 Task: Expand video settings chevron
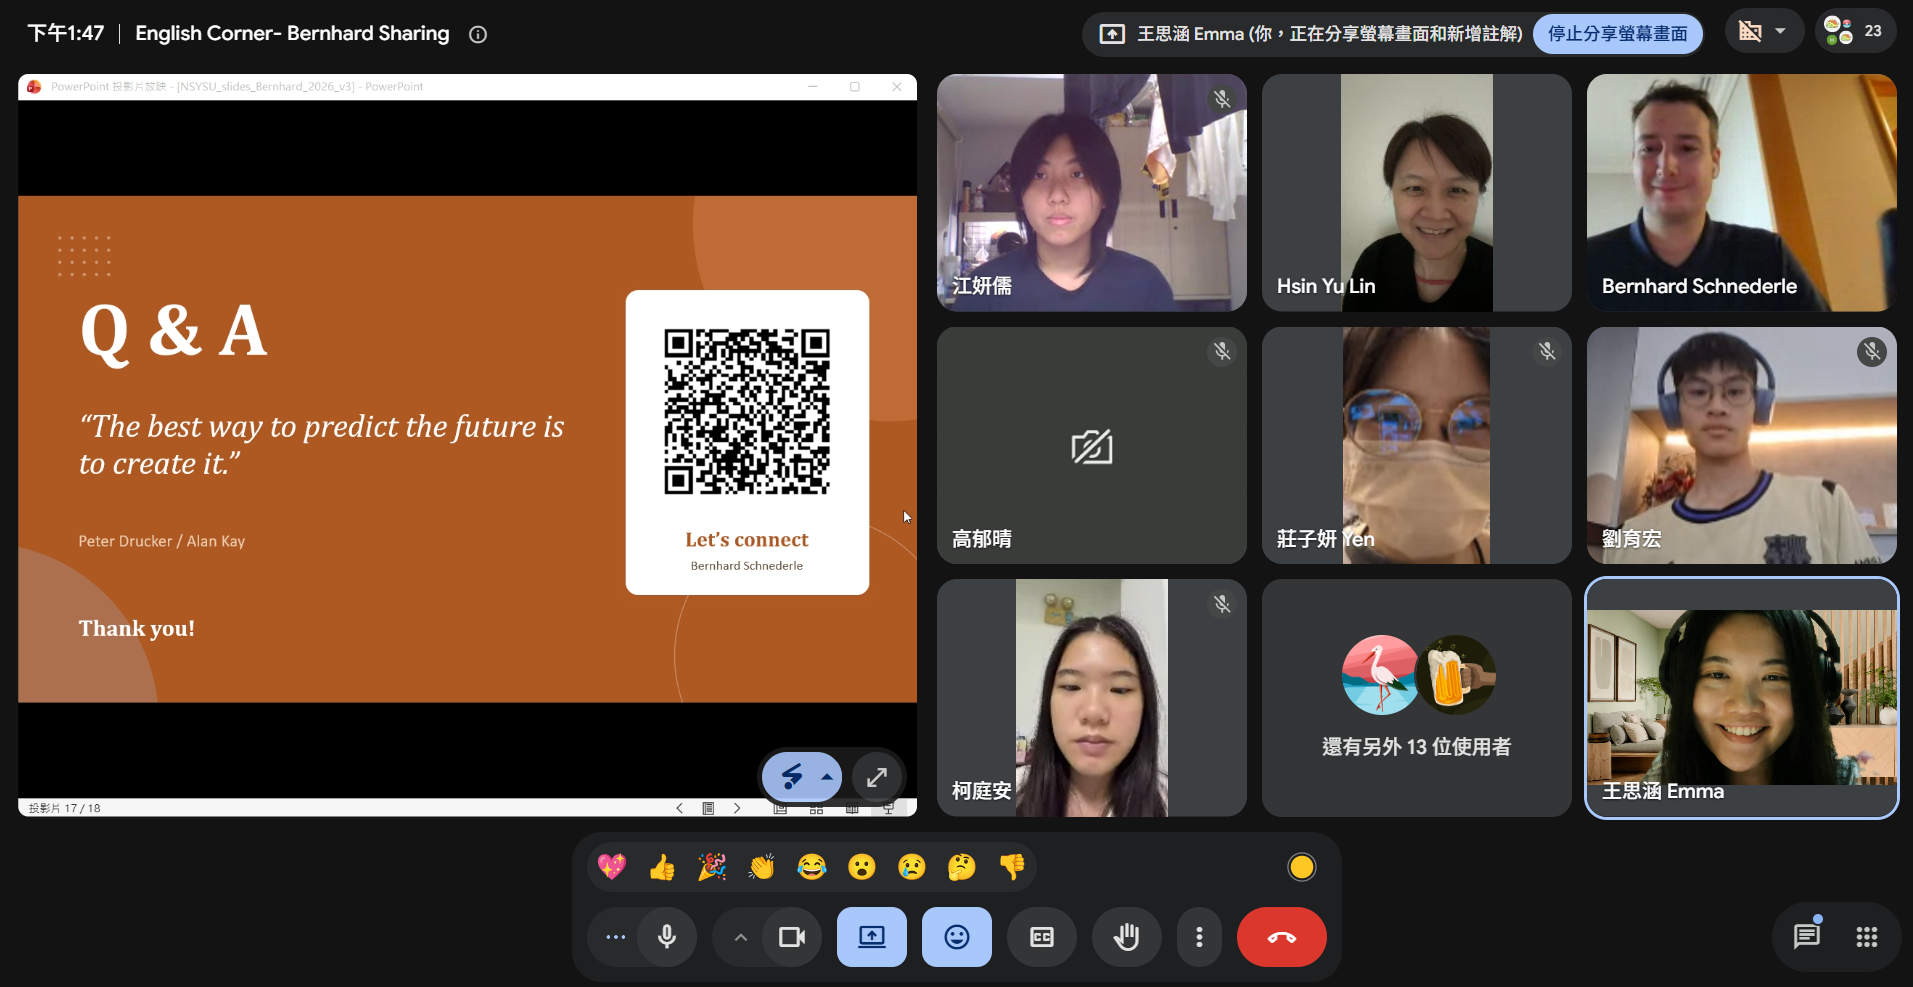741,937
